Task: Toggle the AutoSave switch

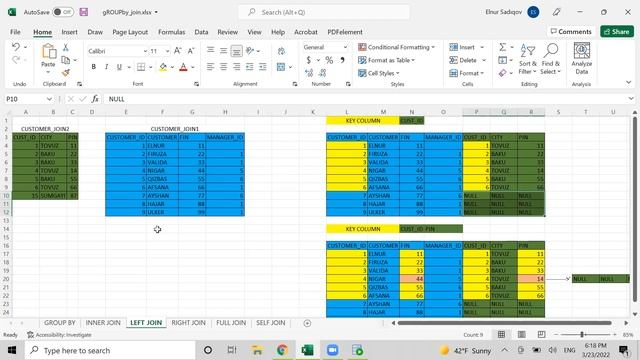Action: (63, 12)
